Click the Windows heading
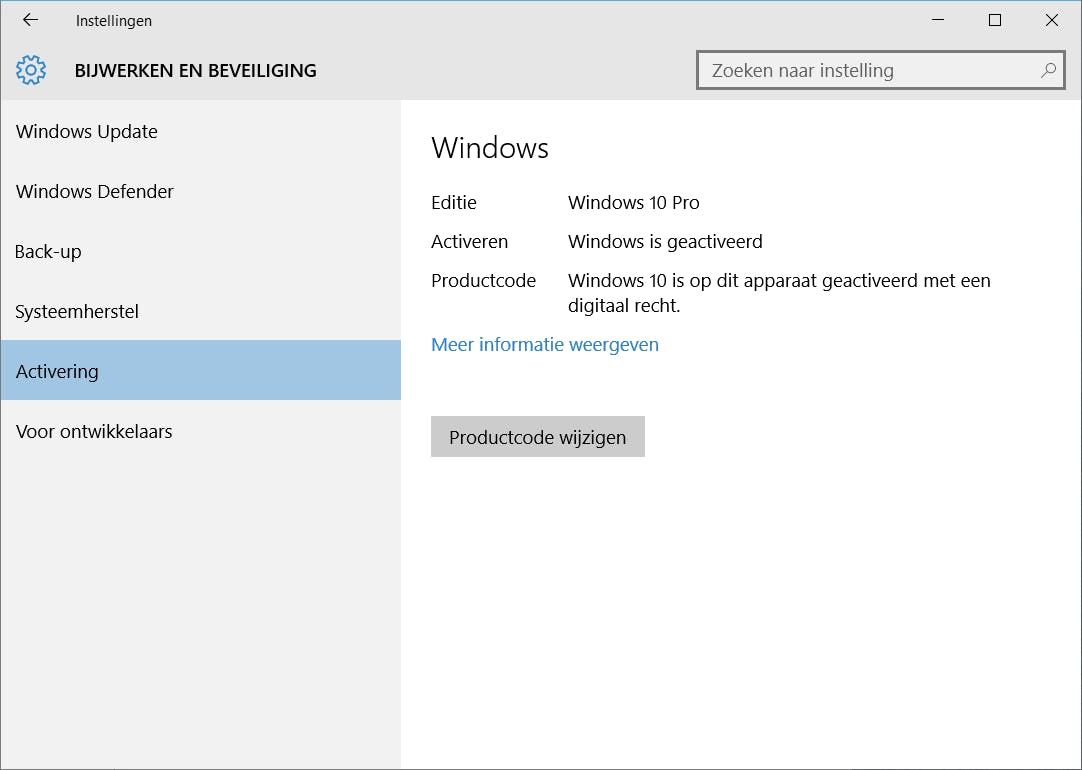Image resolution: width=1082 pixels, height=770 pixels. pyautogui.click(x=490, y=148)
